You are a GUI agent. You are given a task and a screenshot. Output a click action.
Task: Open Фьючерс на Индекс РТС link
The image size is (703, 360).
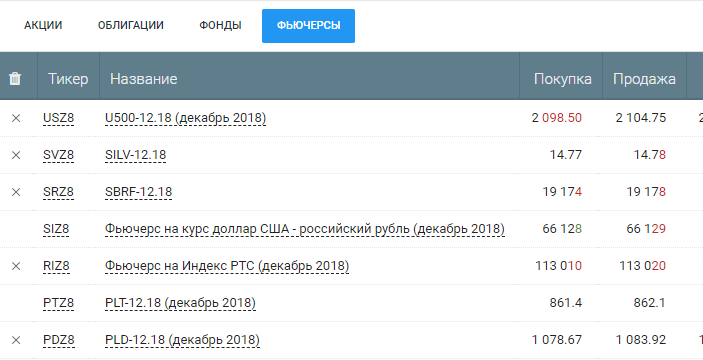click(x=227, y=266)
